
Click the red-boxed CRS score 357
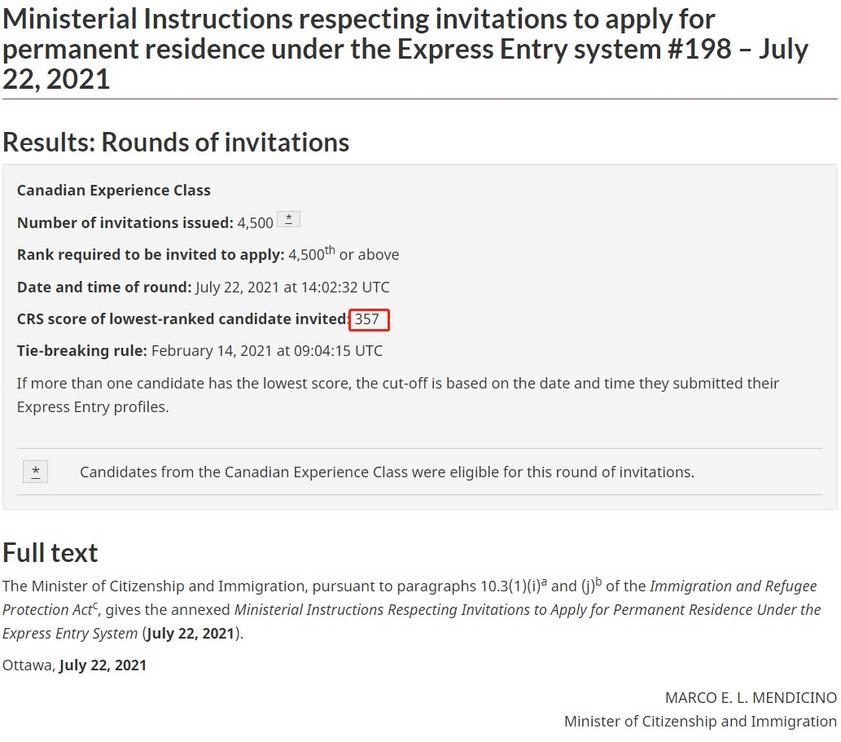tap(369, 320)
